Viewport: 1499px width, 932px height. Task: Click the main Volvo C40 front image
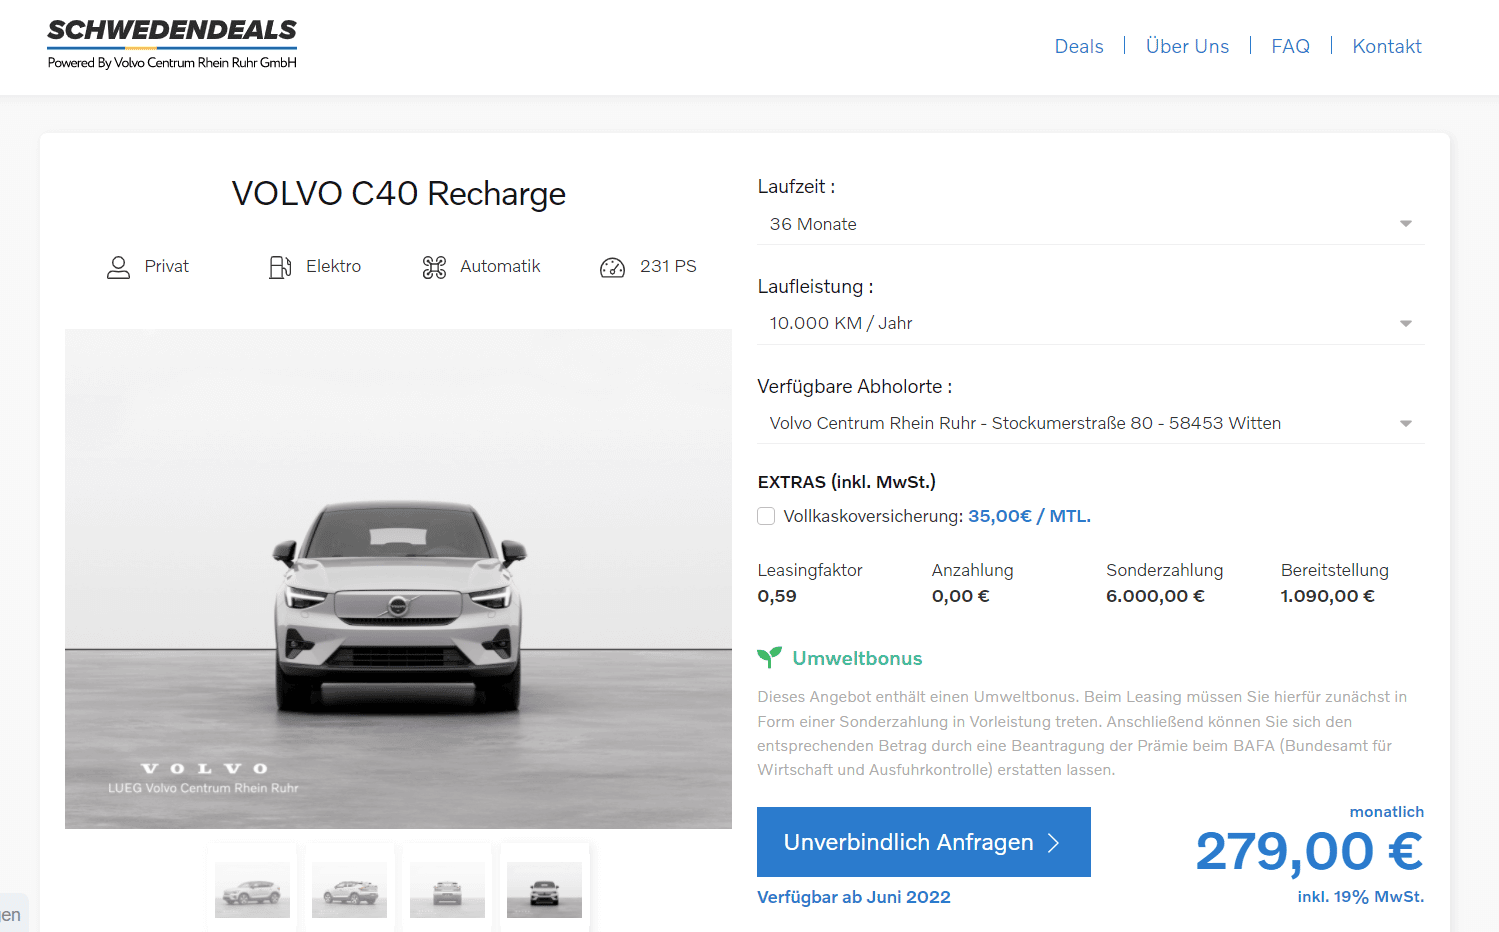tap(398, 579)
